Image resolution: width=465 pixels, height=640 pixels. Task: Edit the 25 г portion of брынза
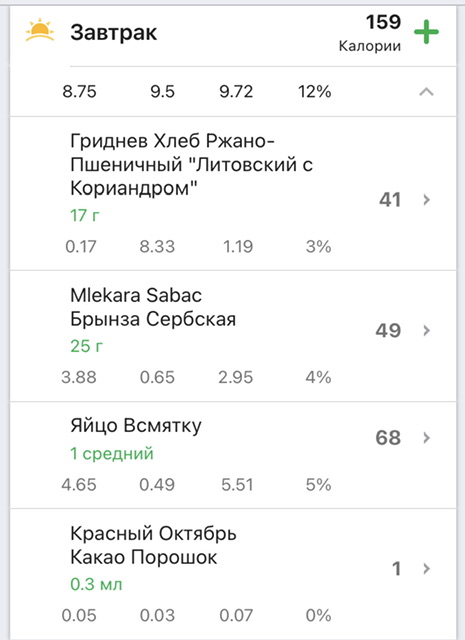(86, 346)
